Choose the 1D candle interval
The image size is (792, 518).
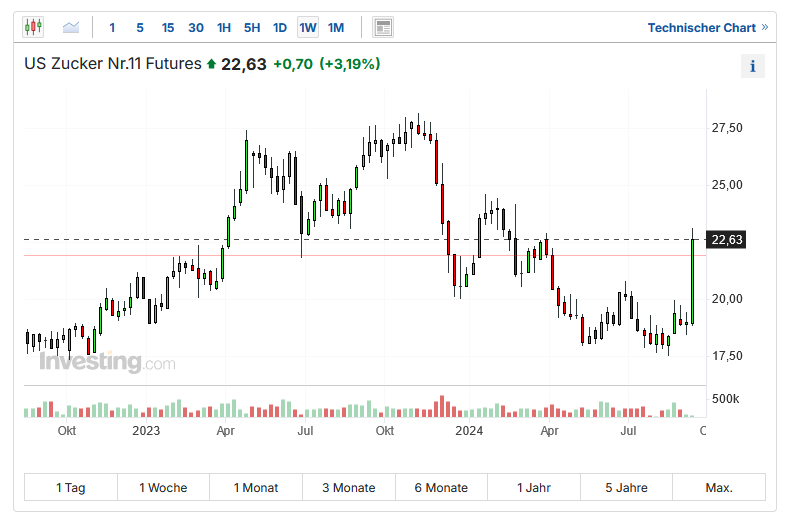pyautogui.click(x=280, y=27)
